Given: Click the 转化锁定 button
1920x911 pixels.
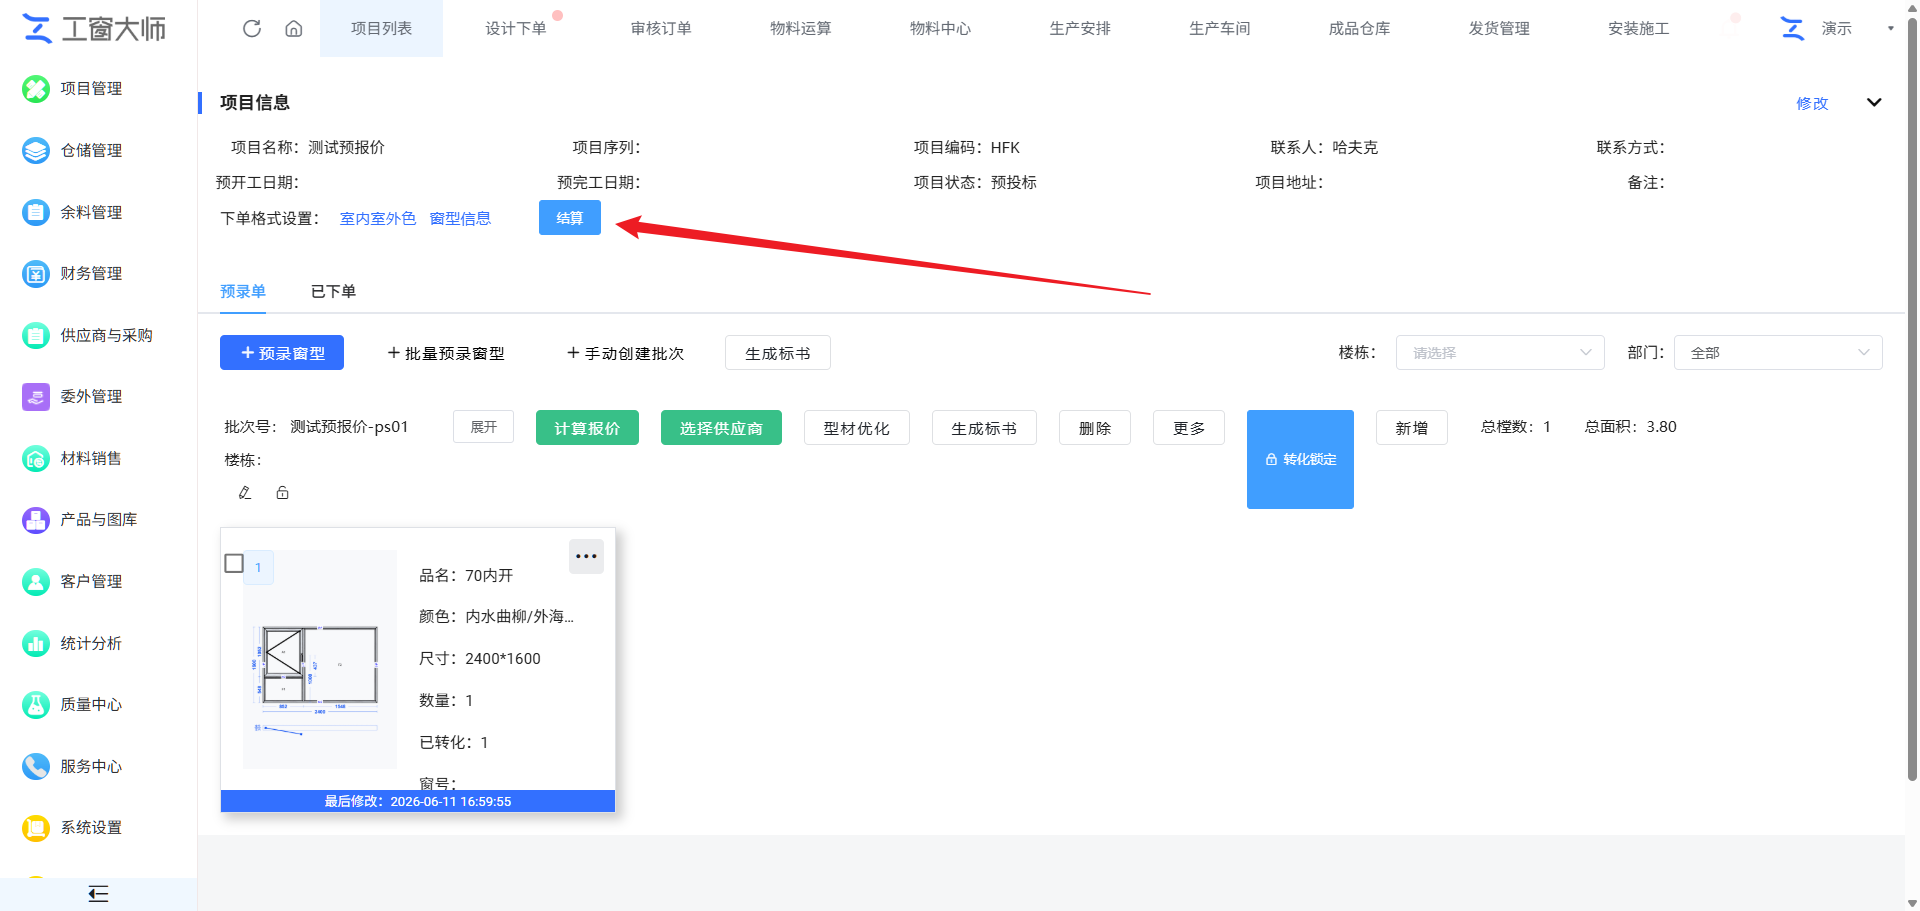Looking at the screenshot, I should pos(1300,459).
